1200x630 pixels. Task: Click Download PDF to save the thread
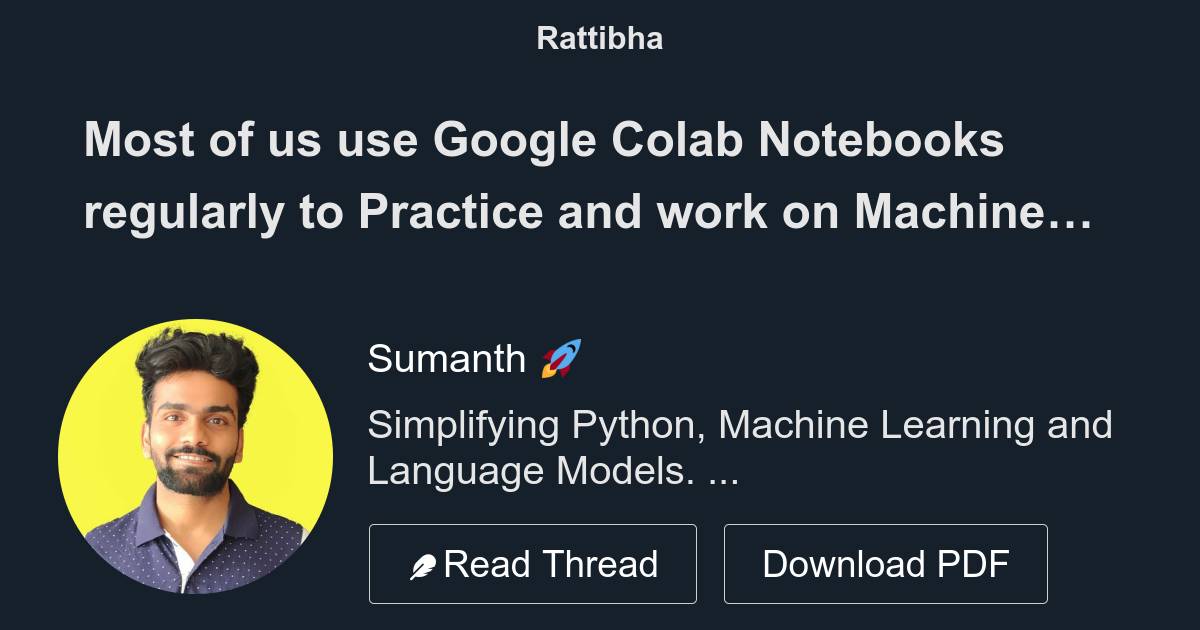886,563
